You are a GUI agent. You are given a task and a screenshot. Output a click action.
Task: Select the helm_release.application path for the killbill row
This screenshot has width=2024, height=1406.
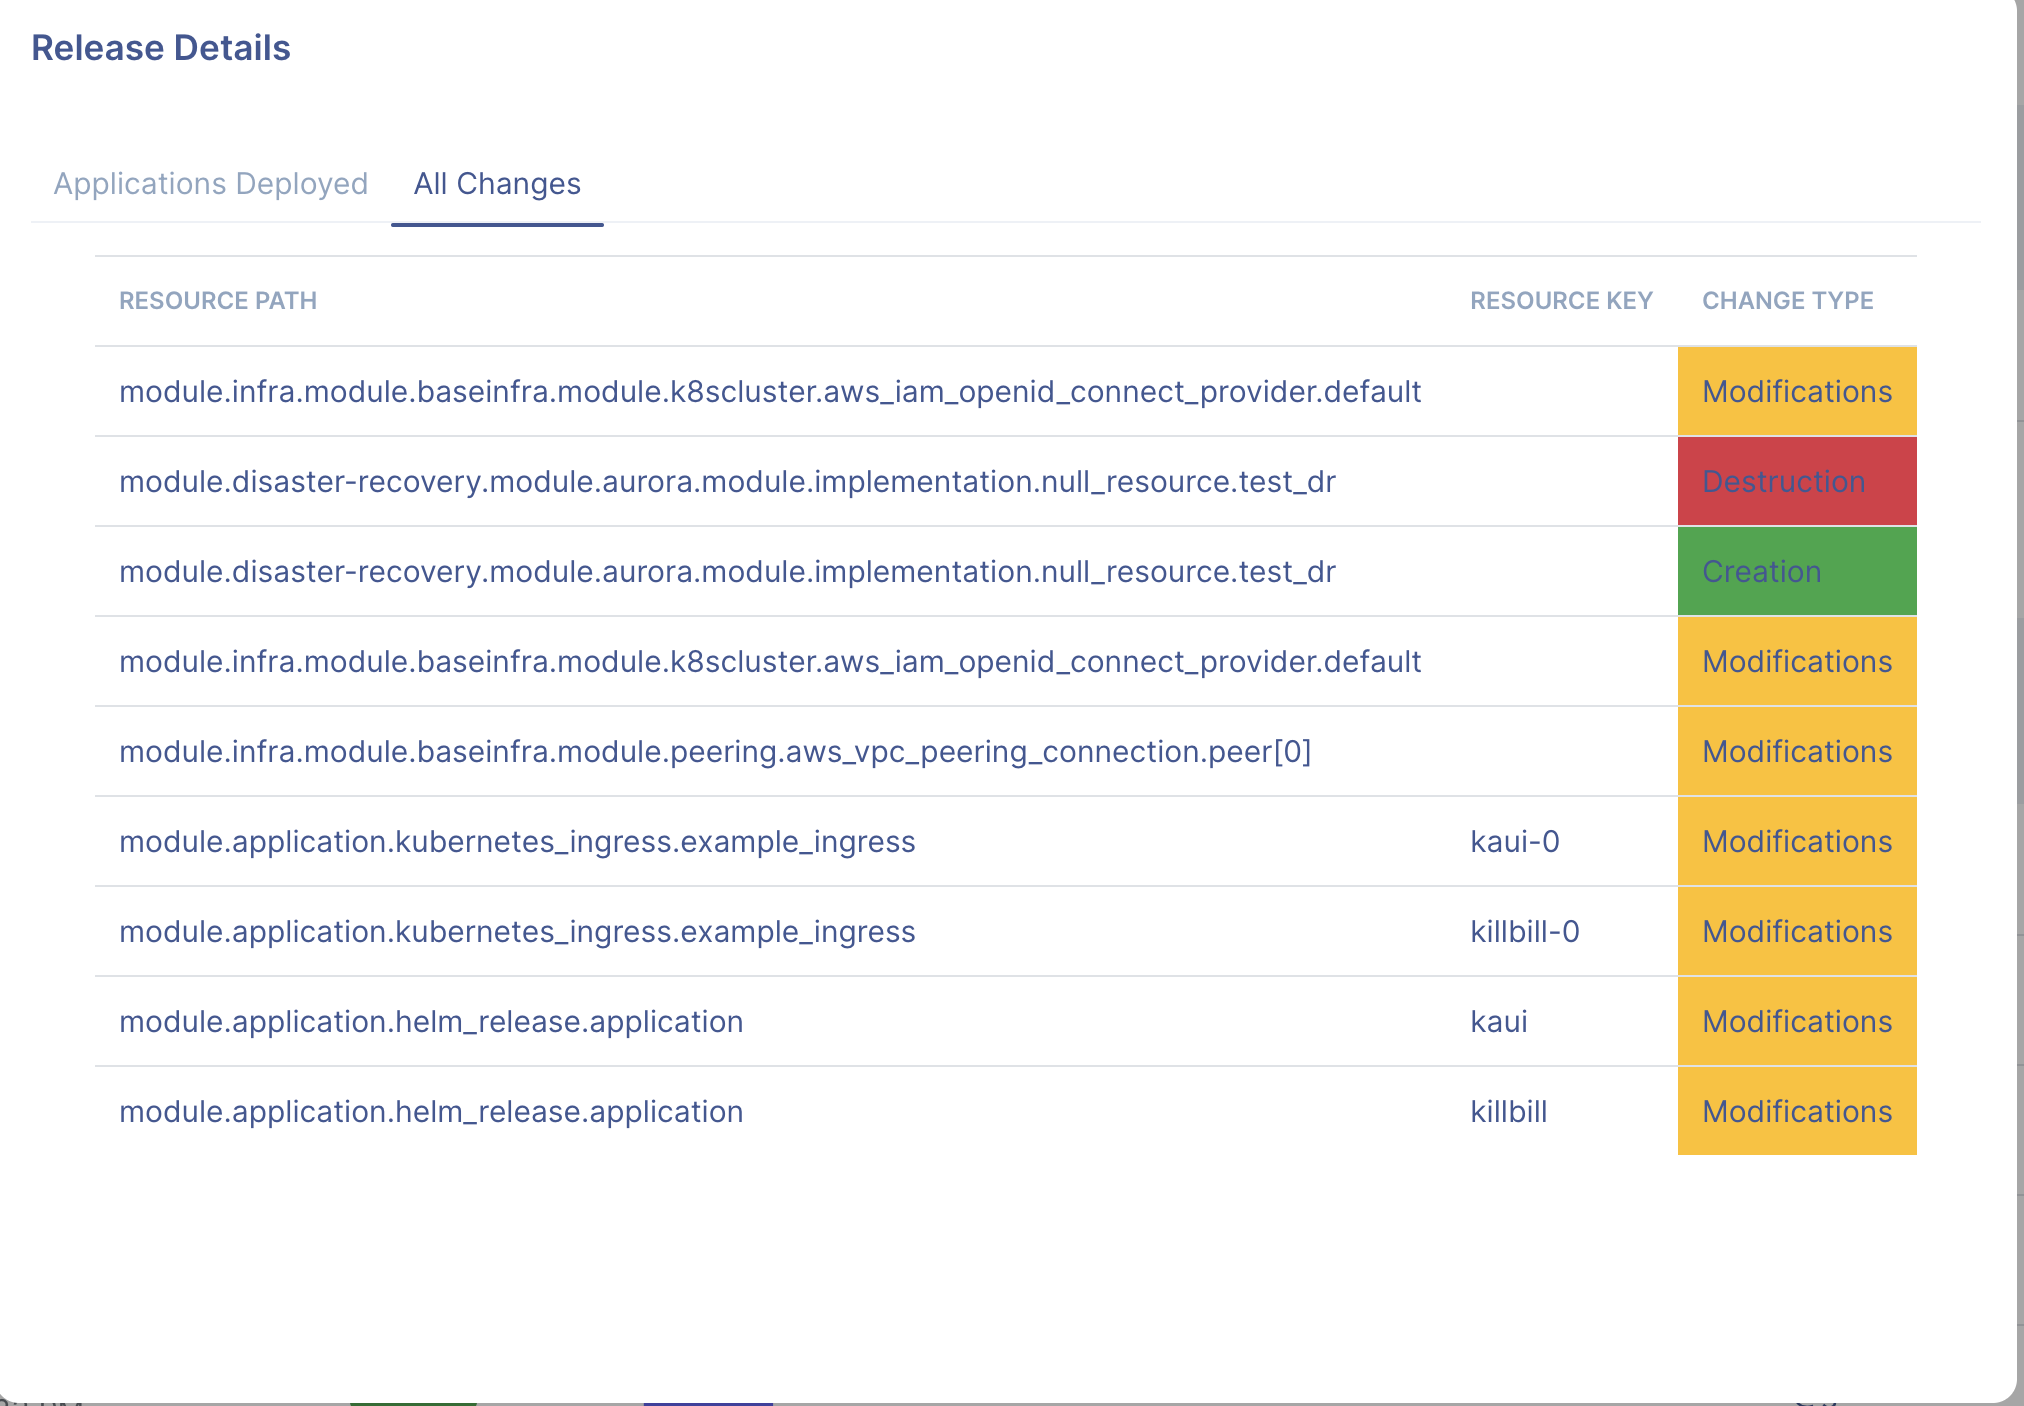pos(431,1112)
